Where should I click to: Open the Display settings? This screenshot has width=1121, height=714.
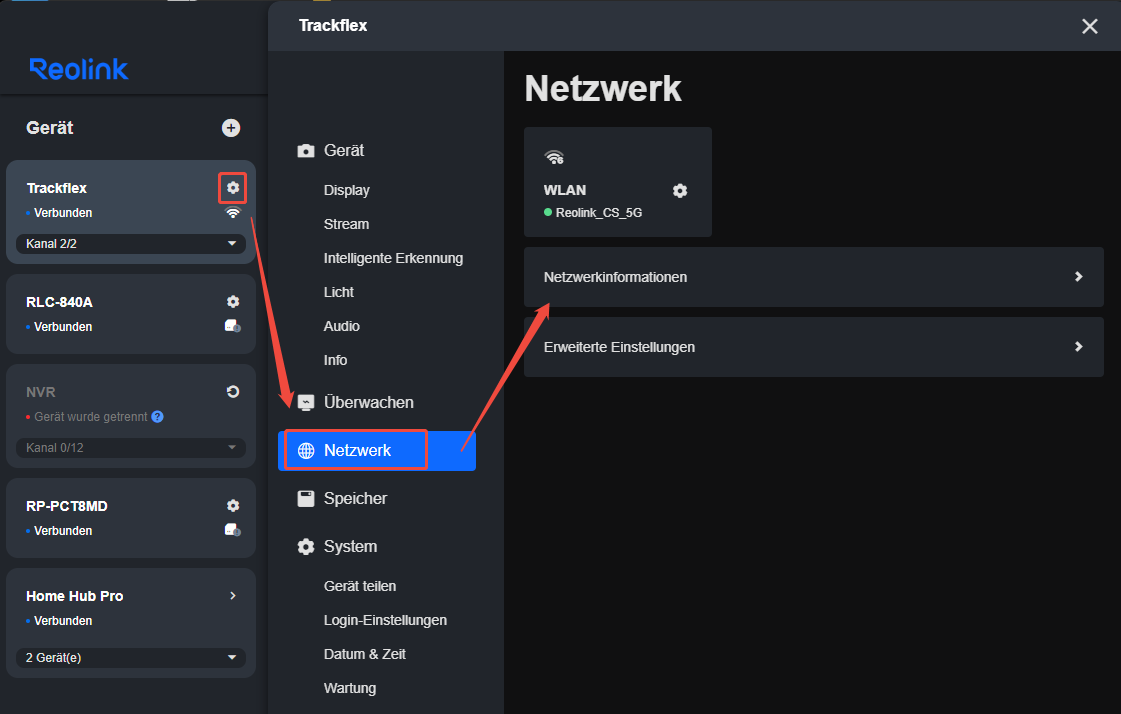click(x=347, y=190)
